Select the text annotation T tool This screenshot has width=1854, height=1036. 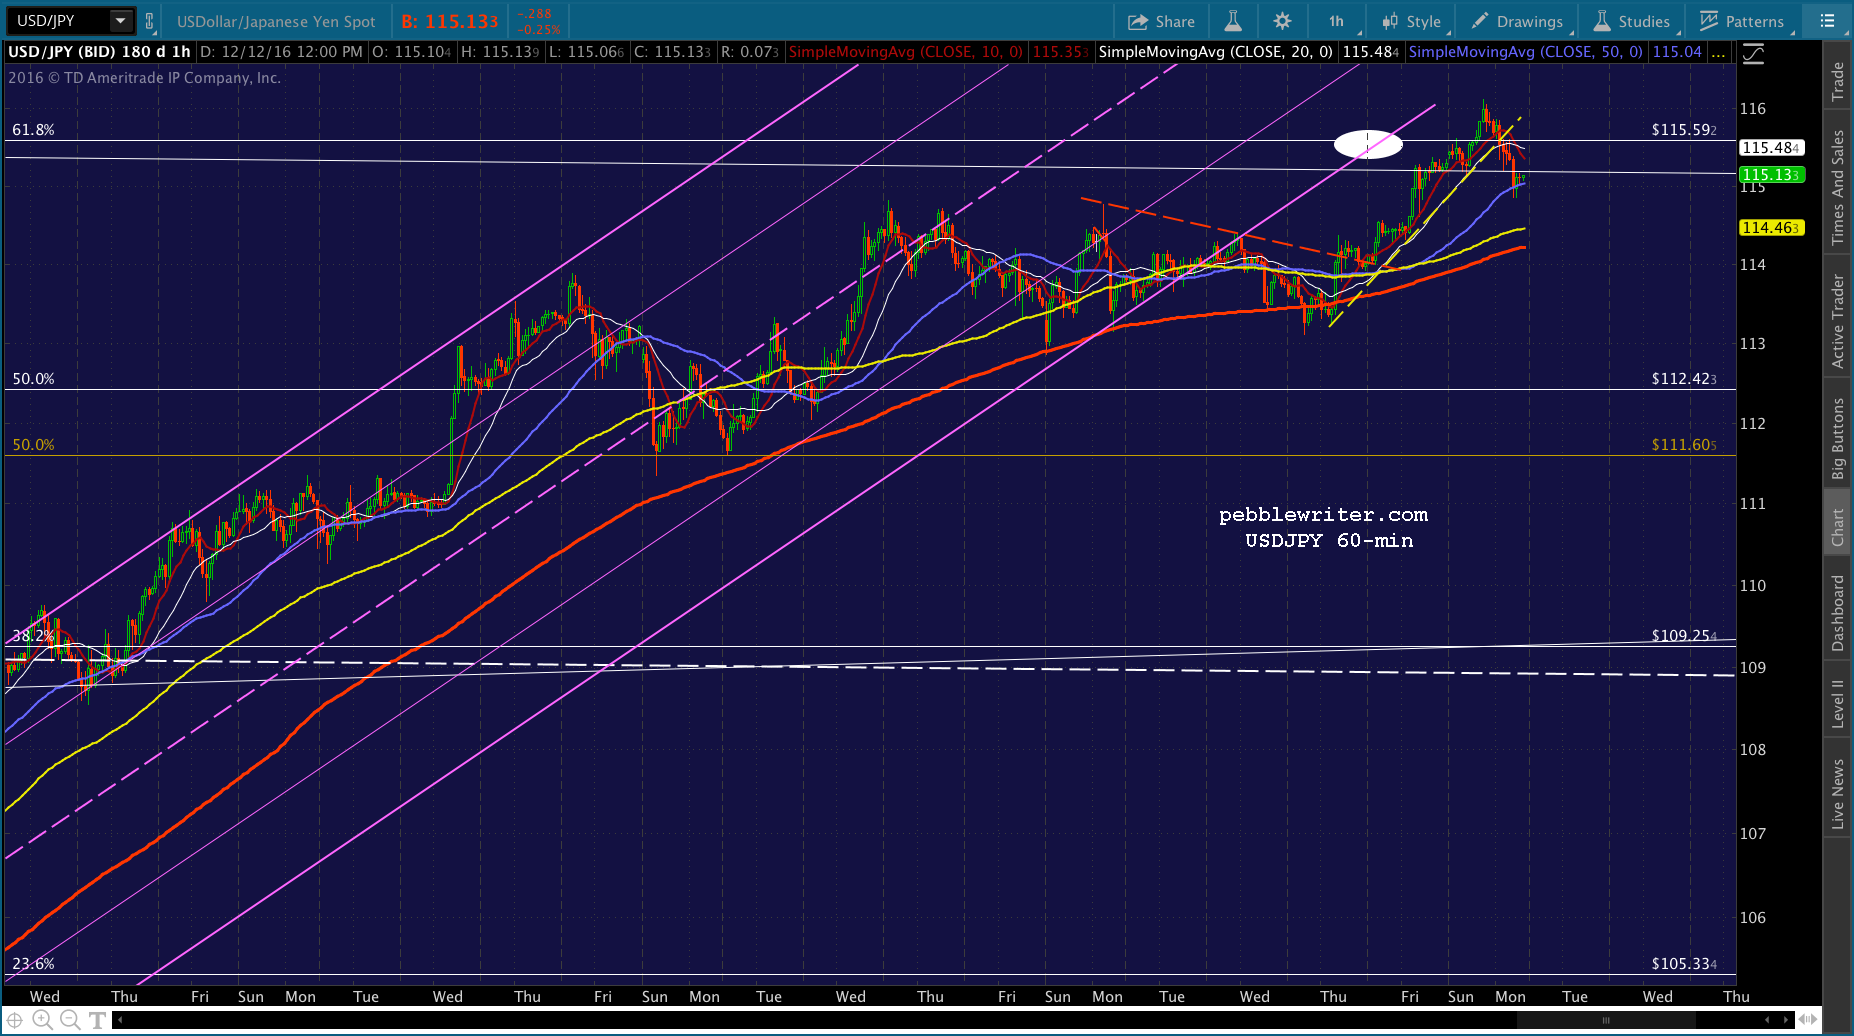coord(97,1020)
